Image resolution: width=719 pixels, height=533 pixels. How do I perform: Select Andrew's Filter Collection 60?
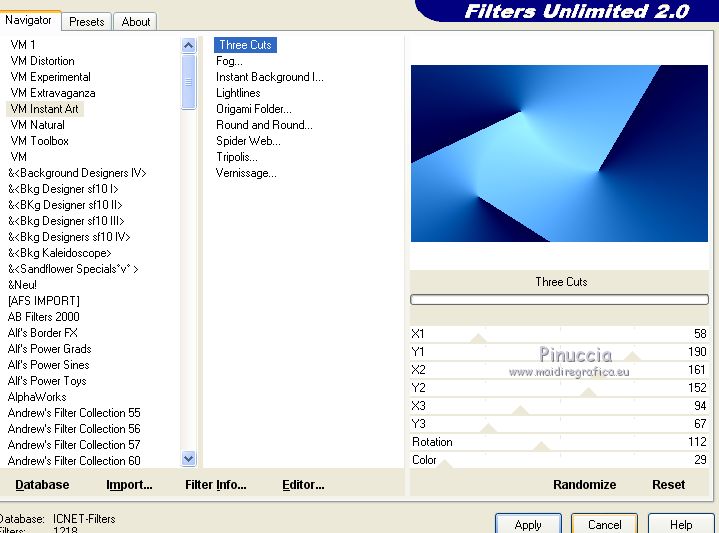74,461
